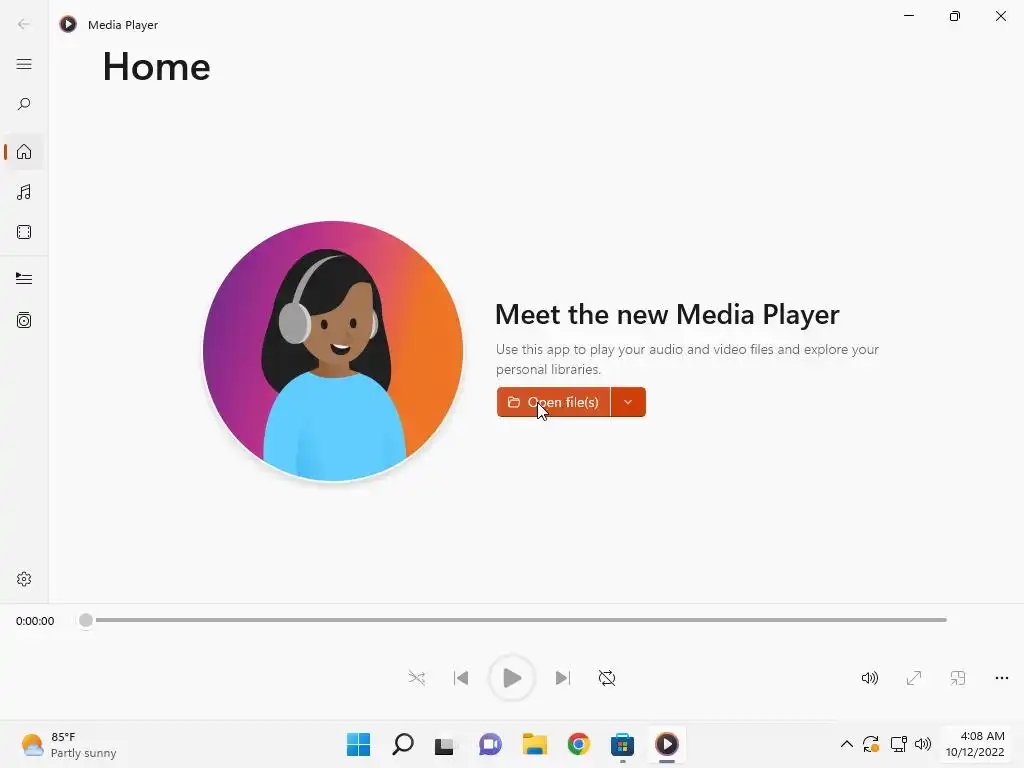Click the Media Player app logo
1024x768 pixels.
[68, 24]
